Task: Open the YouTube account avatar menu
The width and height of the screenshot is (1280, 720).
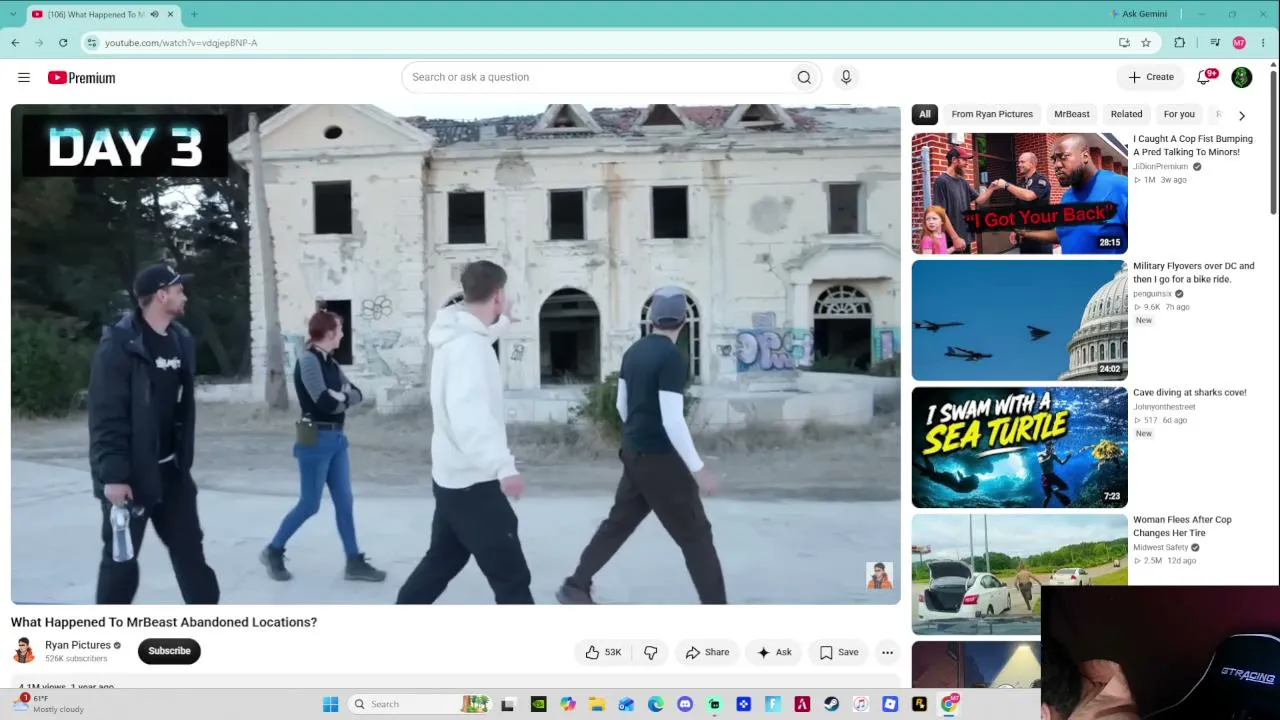Action: tap(1242, 77)
